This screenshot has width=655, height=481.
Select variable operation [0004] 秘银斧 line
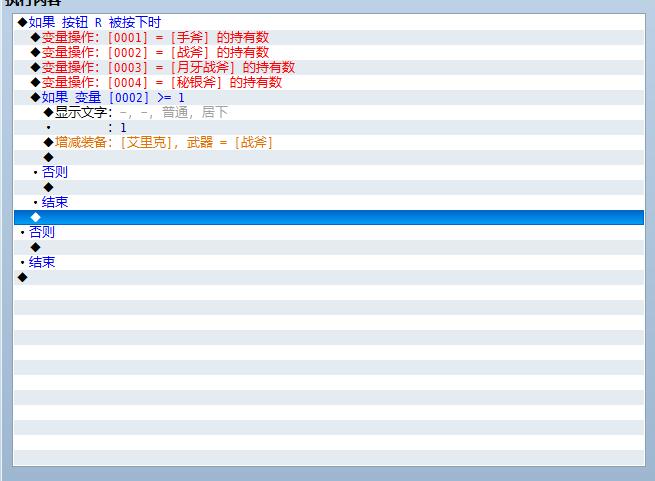pos(329,83)
